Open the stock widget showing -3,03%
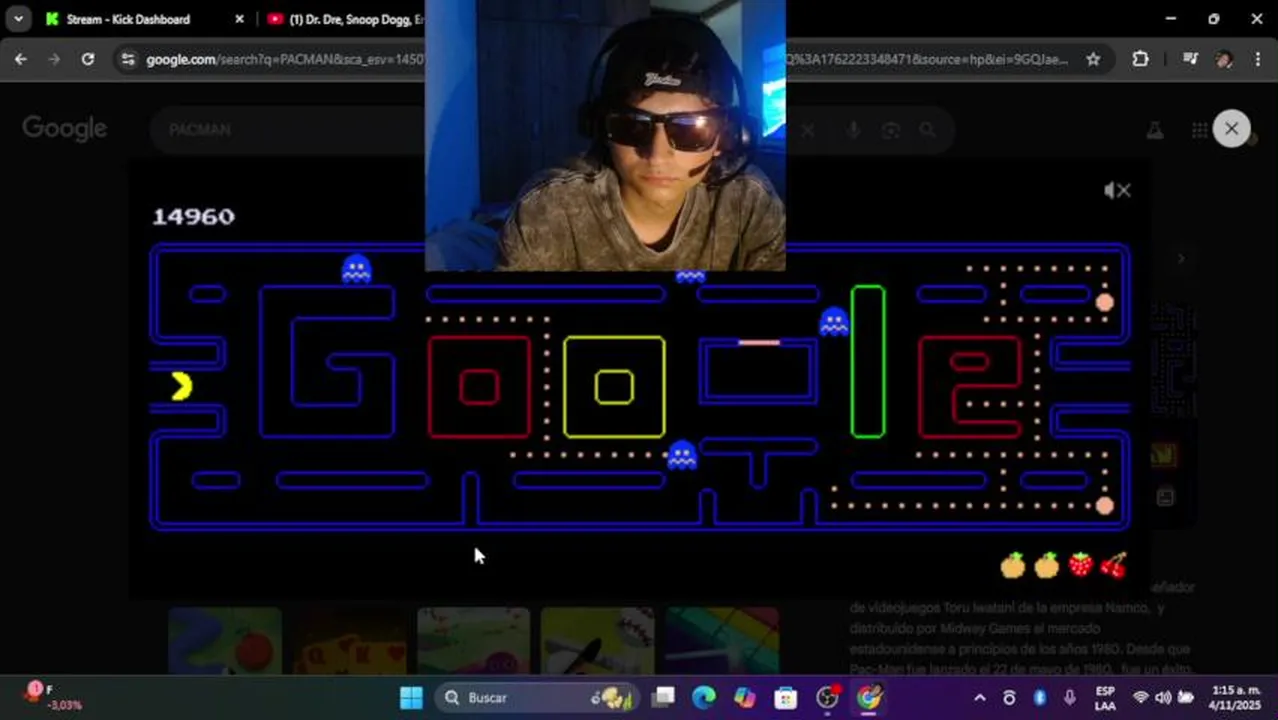Viewport: 1278px width, 720px height. tap(55, 697)
